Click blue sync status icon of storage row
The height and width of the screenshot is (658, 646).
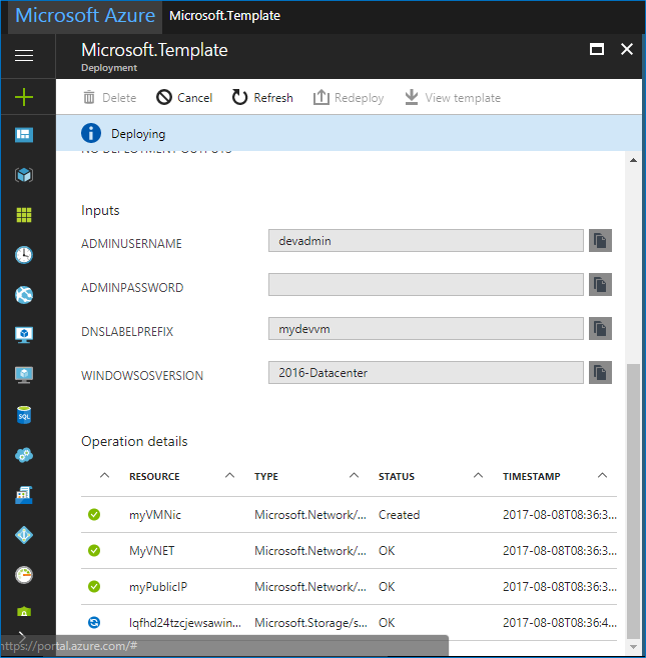(x=94, y=622)
